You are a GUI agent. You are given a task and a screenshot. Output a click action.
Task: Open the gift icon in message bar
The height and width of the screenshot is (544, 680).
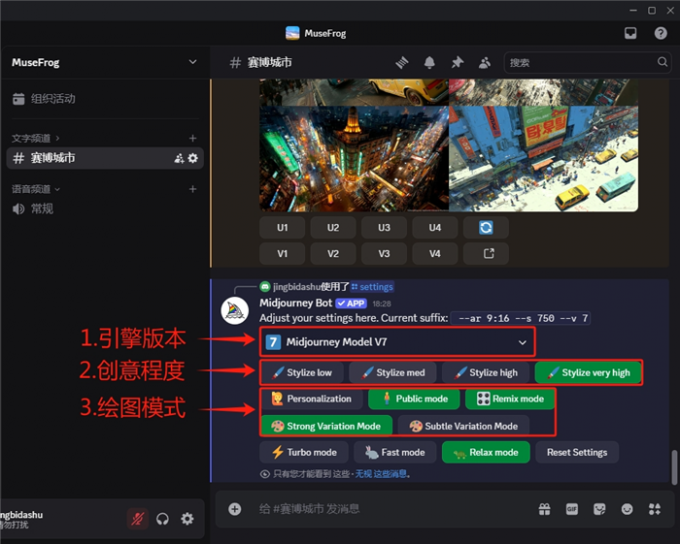point(544,509)
